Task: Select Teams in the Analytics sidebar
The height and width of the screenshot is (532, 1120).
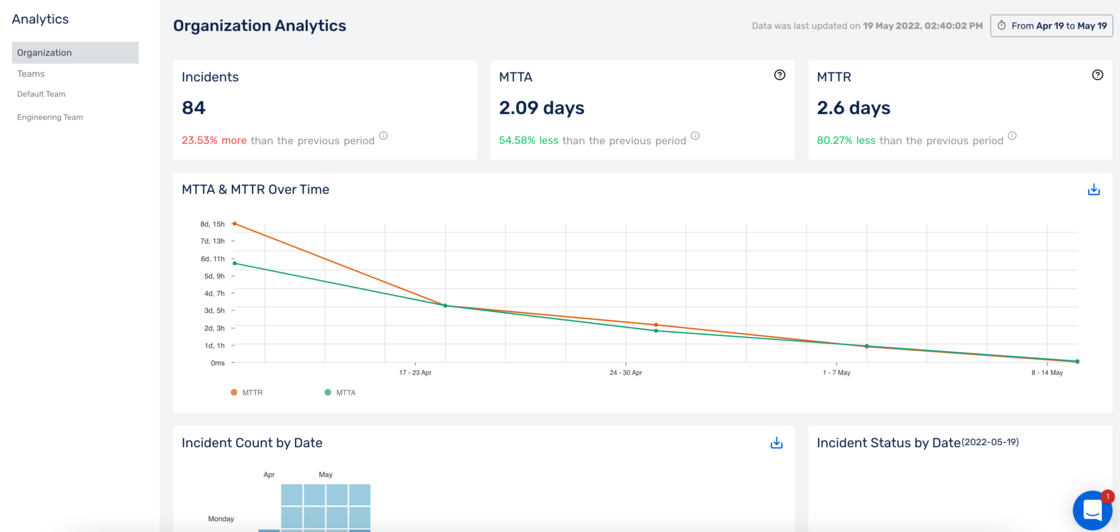Action: coord(31,74)
